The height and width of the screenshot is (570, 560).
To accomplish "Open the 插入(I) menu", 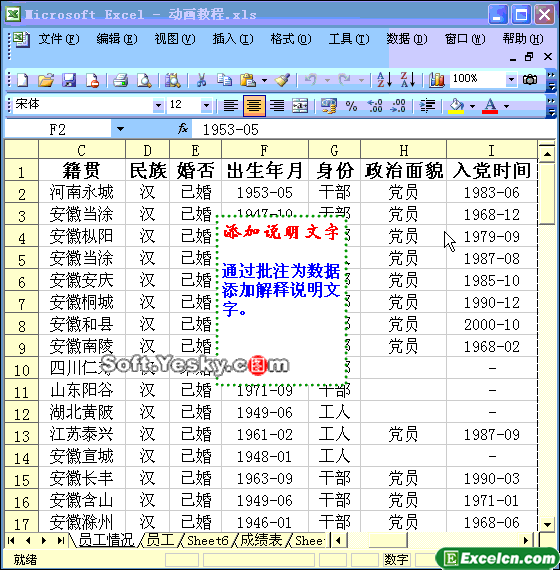I will [233, 39].
